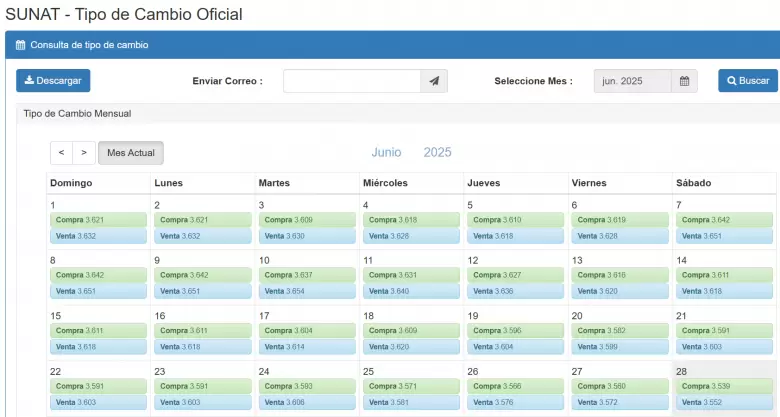
Task: Click the Buscar search button
Action: tap(748, 81)
